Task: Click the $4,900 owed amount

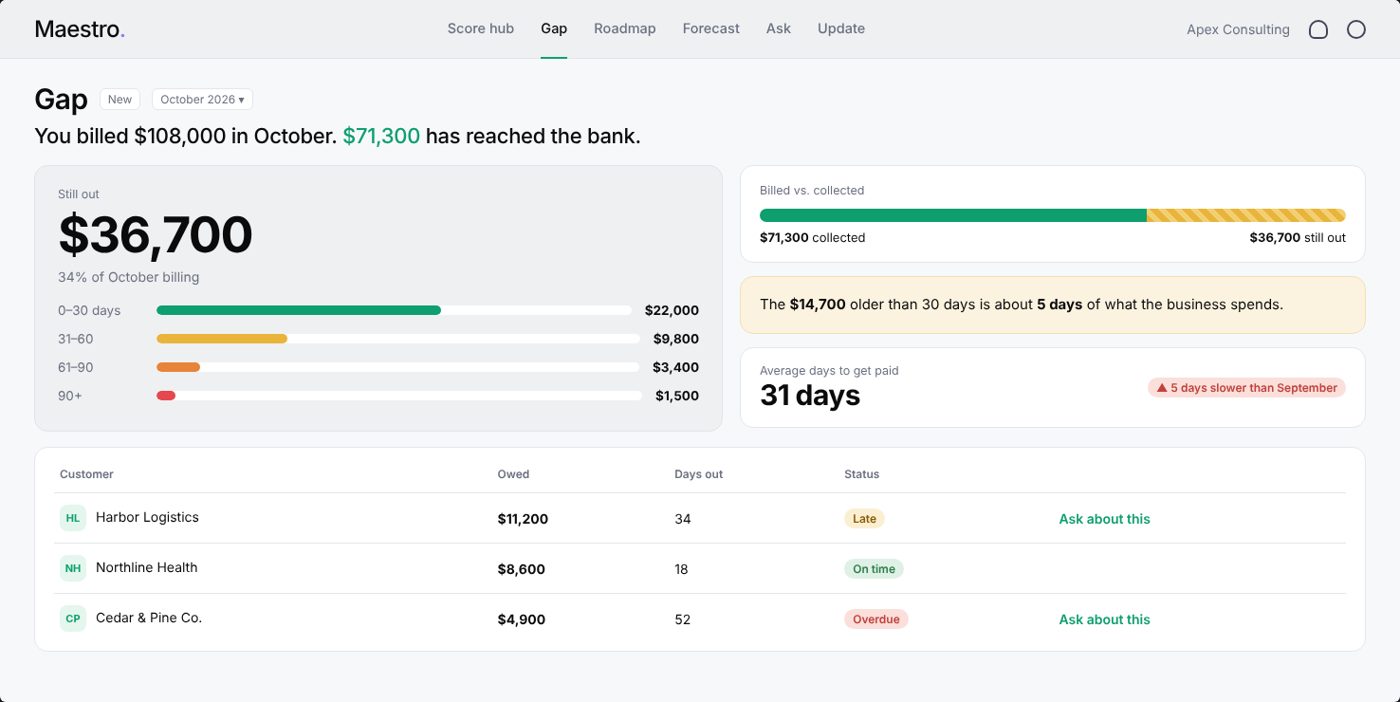Action: [521, 619]
